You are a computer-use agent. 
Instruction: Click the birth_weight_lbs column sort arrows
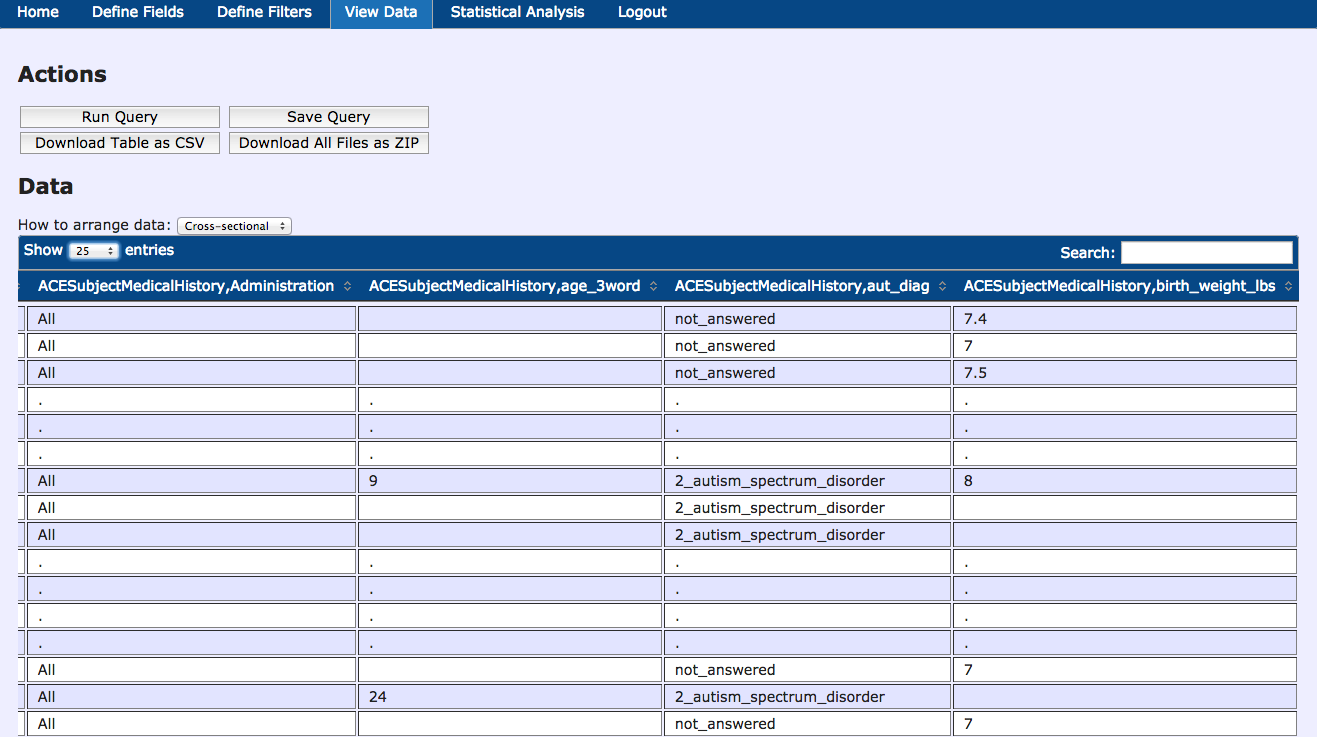tap(1288, 286)
